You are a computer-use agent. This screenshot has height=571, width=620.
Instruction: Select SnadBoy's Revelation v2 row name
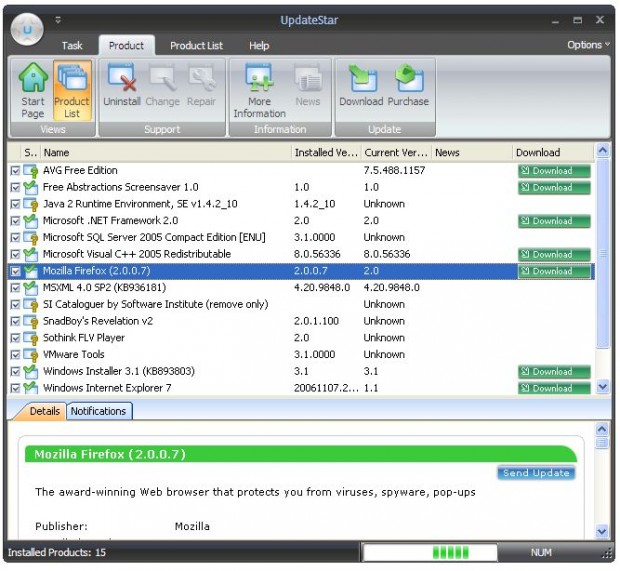(x=98, y=321)
